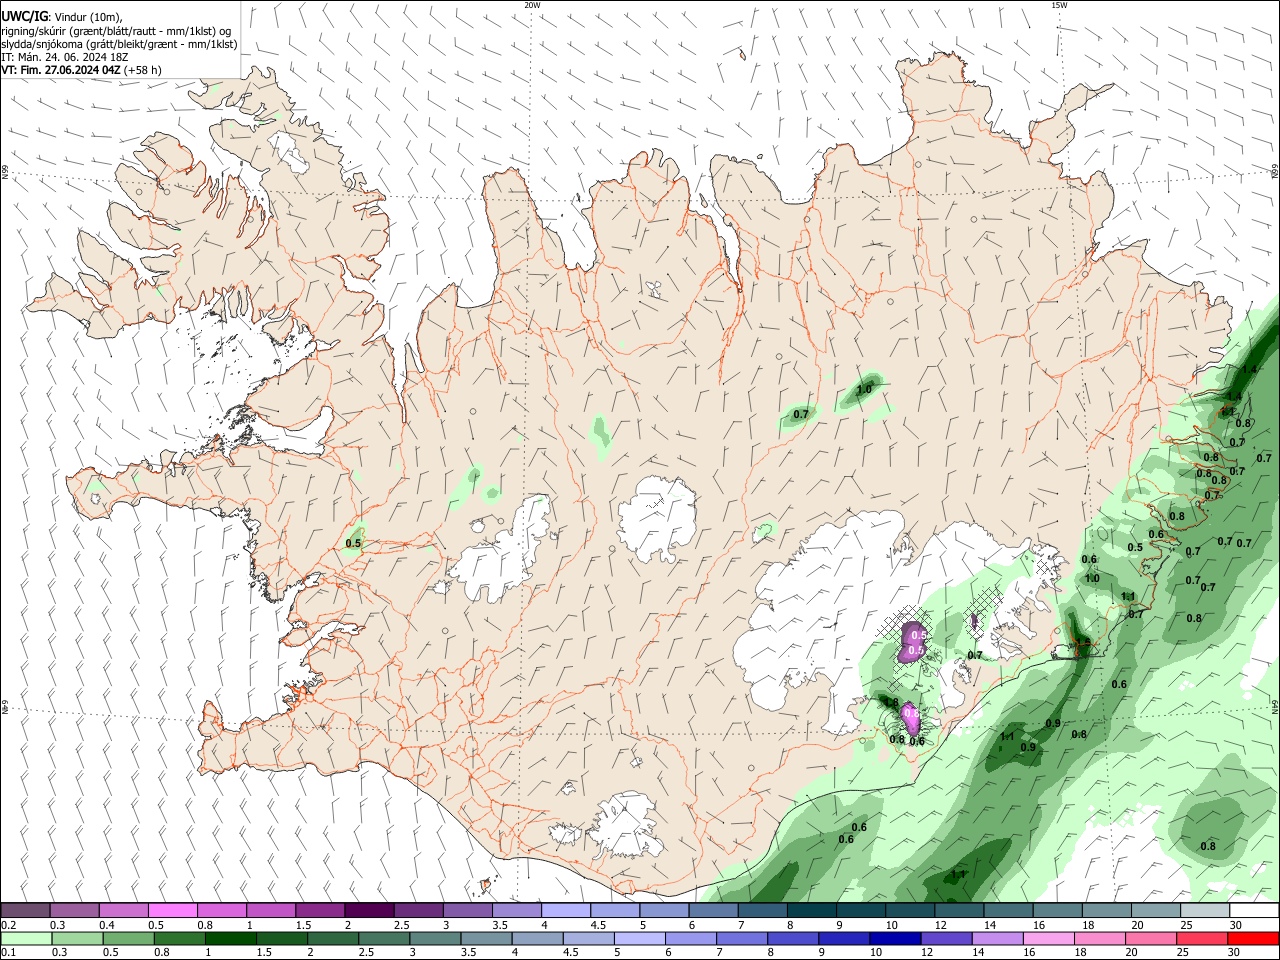
Task: Click the 0.8 value in isolated offshore southeast patch
Action: tap(1208, 846)
